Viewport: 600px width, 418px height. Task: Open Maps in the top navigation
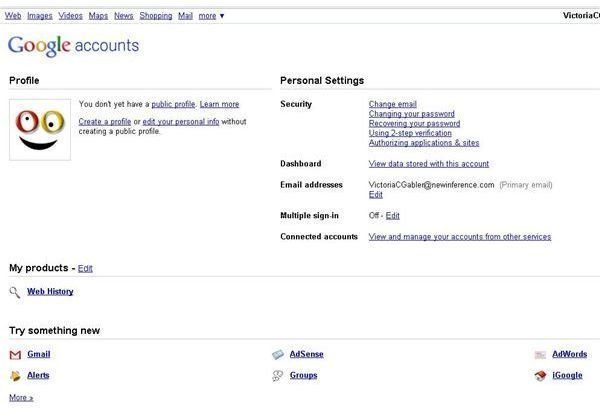point(98,16)
